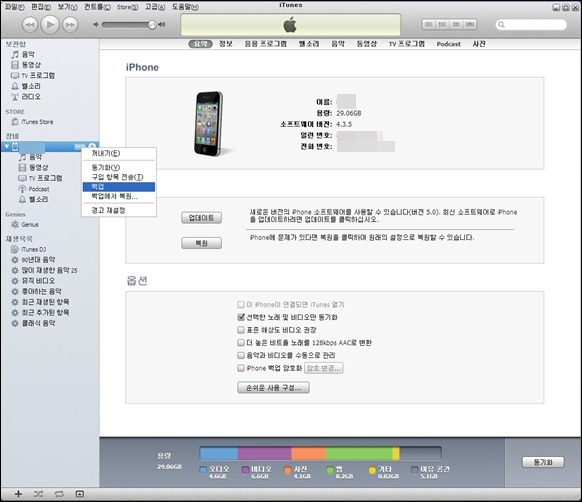This screenshot has width=582, height=502.
Task: Switch to the 정보 tab
Action: 226,44
